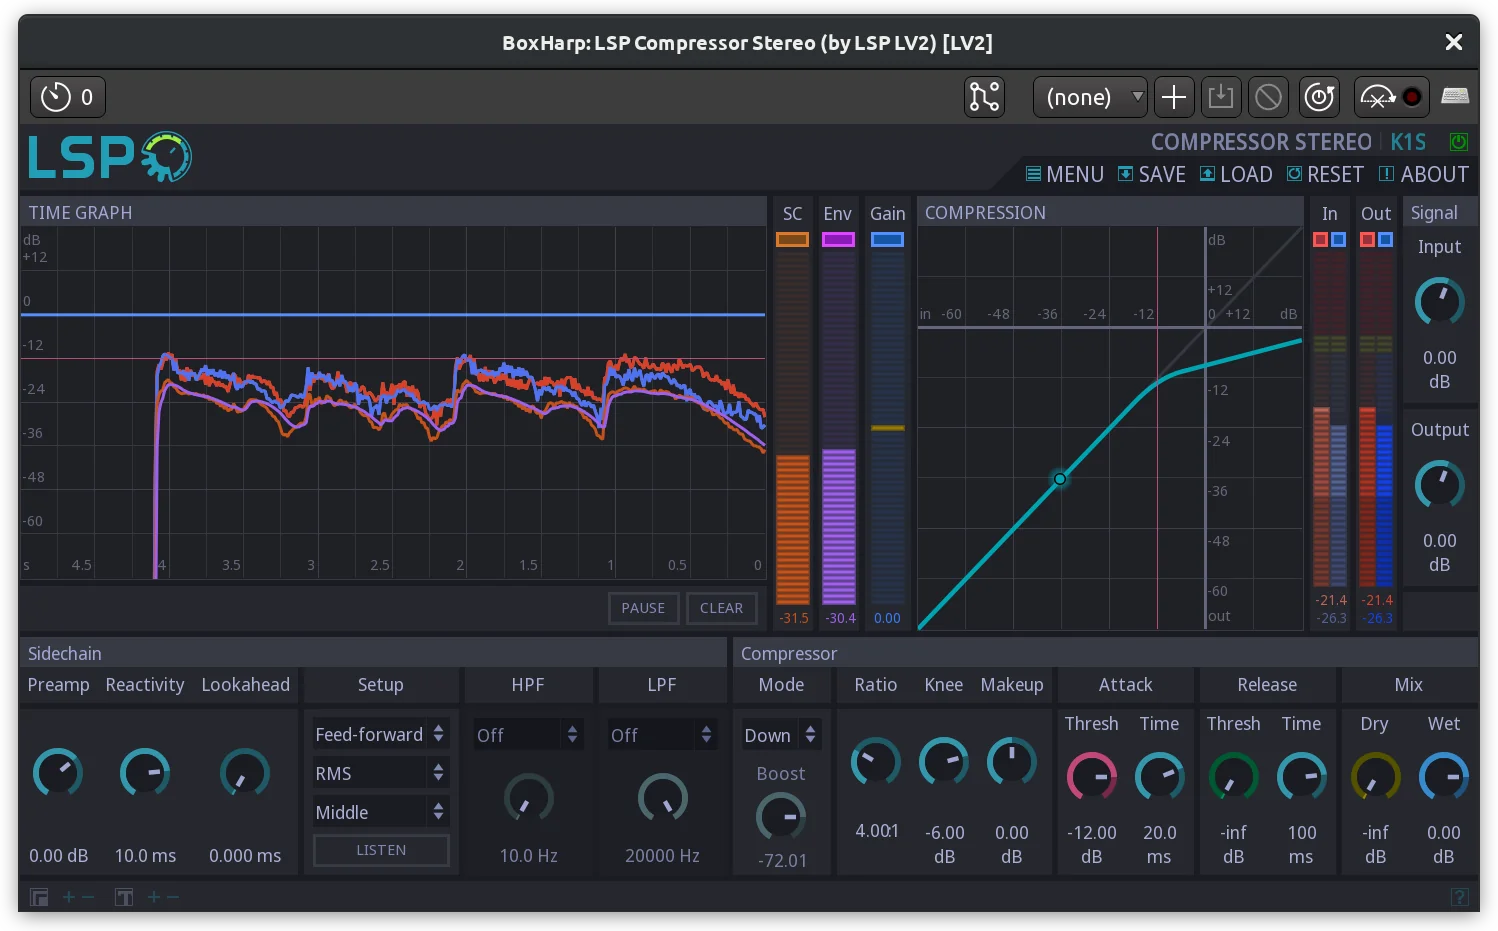Click the save preset download icon
Screen dimensions: 1498x931
pyautogui.click(x=1221, y=97)
